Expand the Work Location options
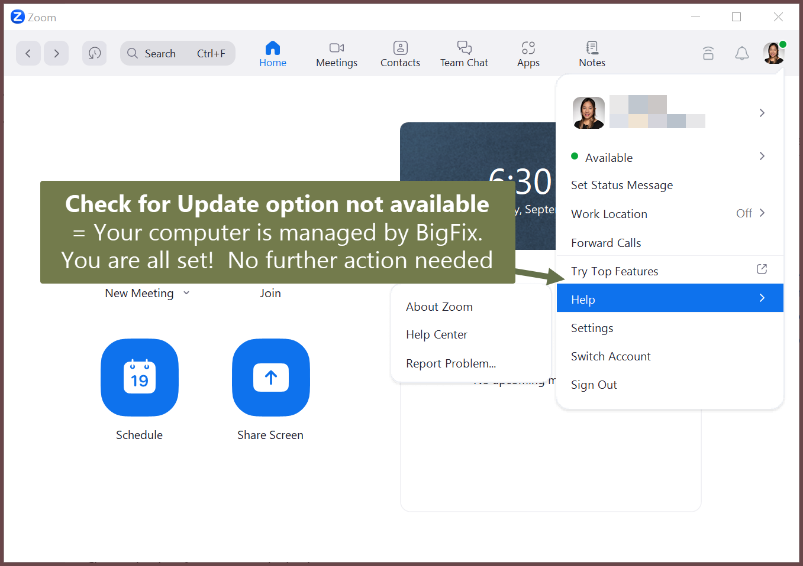803x566 pixels. pyautogui.click(x=761, y=213)
